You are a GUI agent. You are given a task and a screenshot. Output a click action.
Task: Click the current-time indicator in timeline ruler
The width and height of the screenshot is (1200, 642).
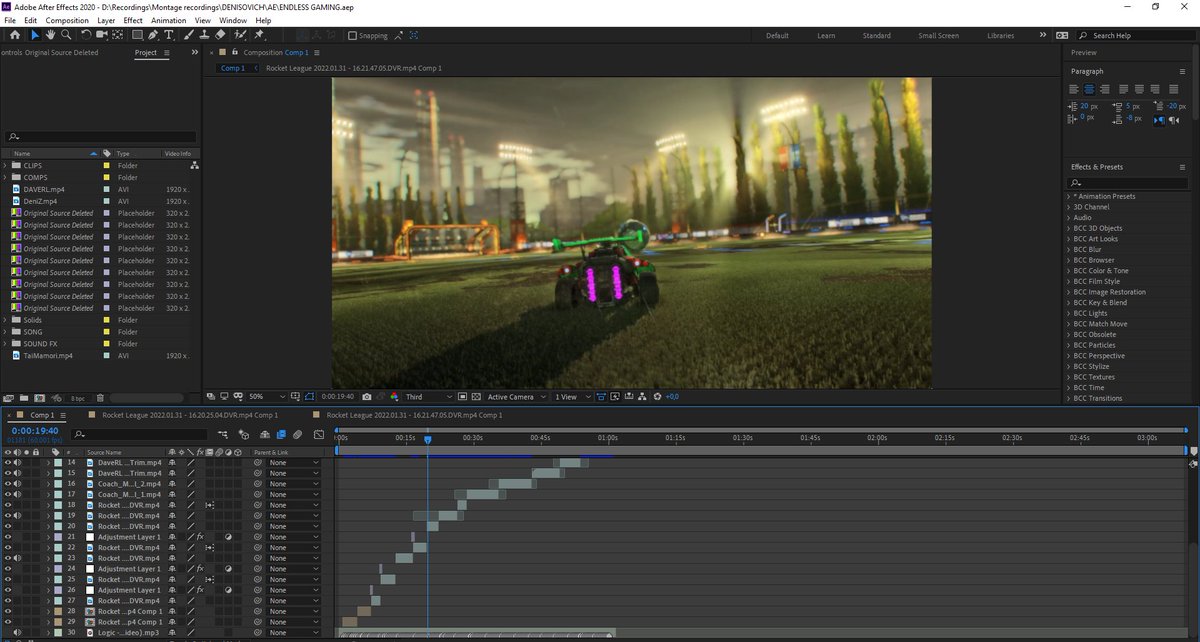pos(427,439)
